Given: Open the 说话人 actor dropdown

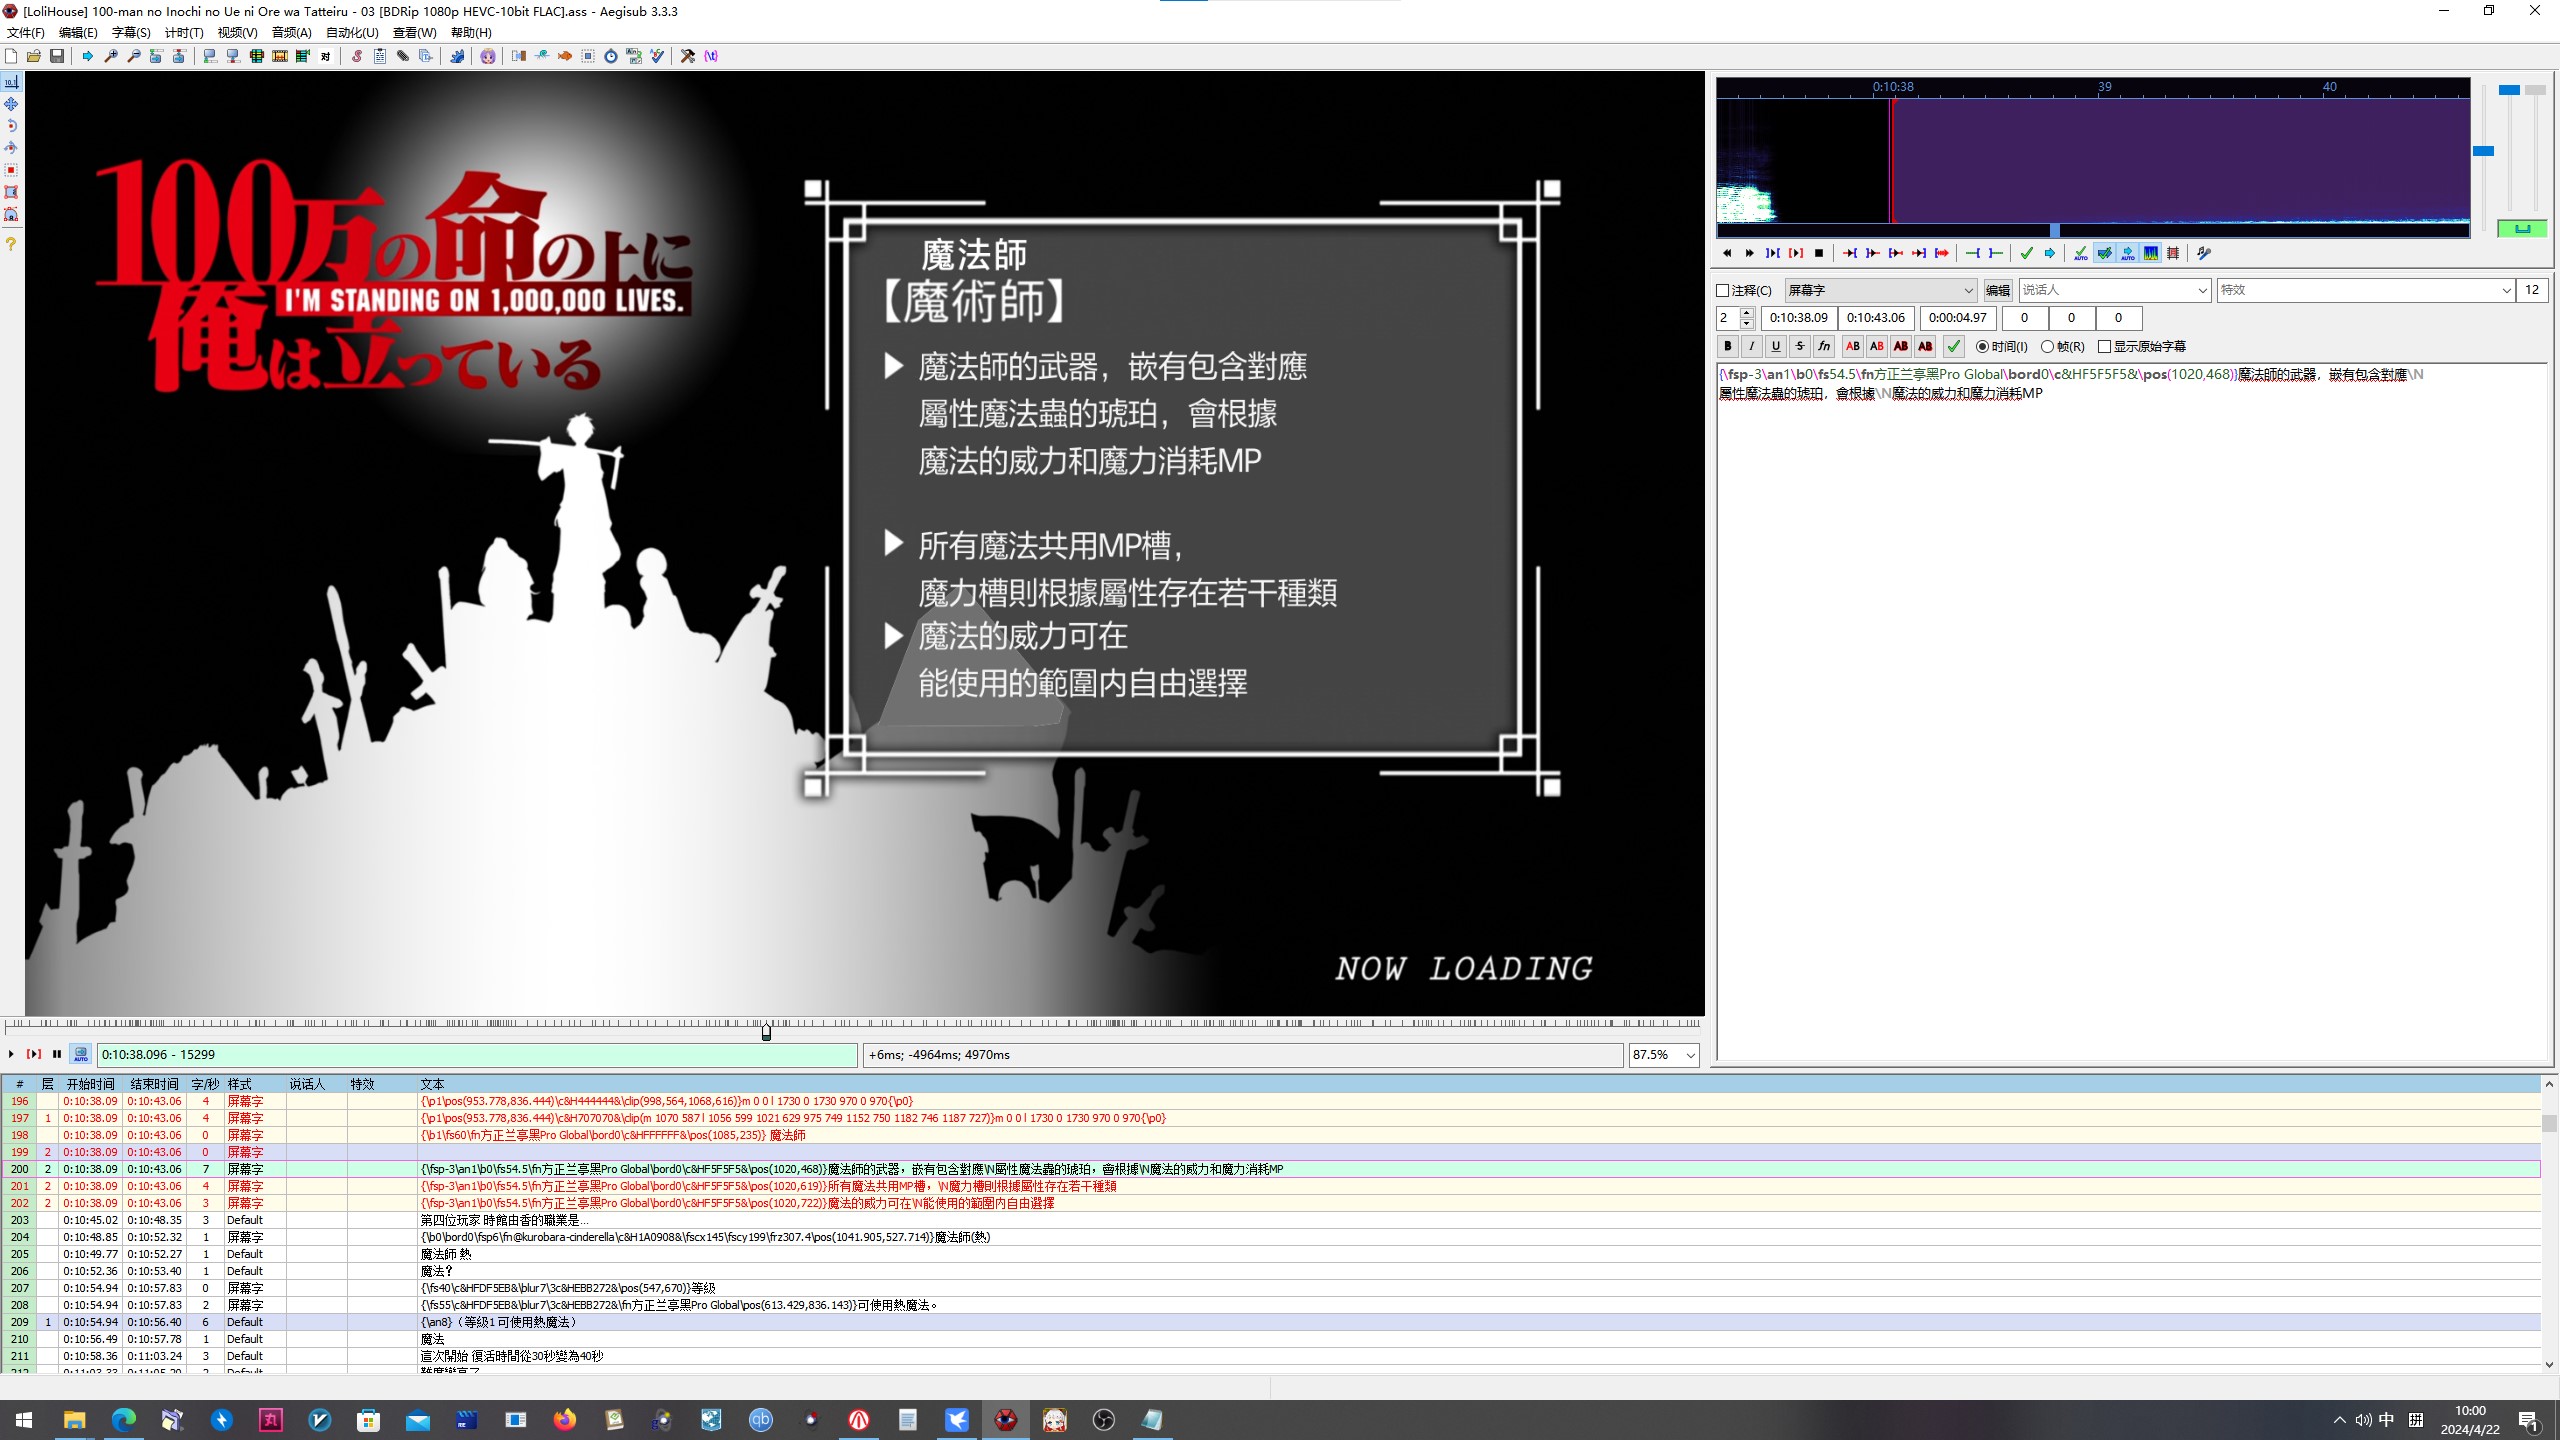Looking at the screenshot, I should point(2114,290).
